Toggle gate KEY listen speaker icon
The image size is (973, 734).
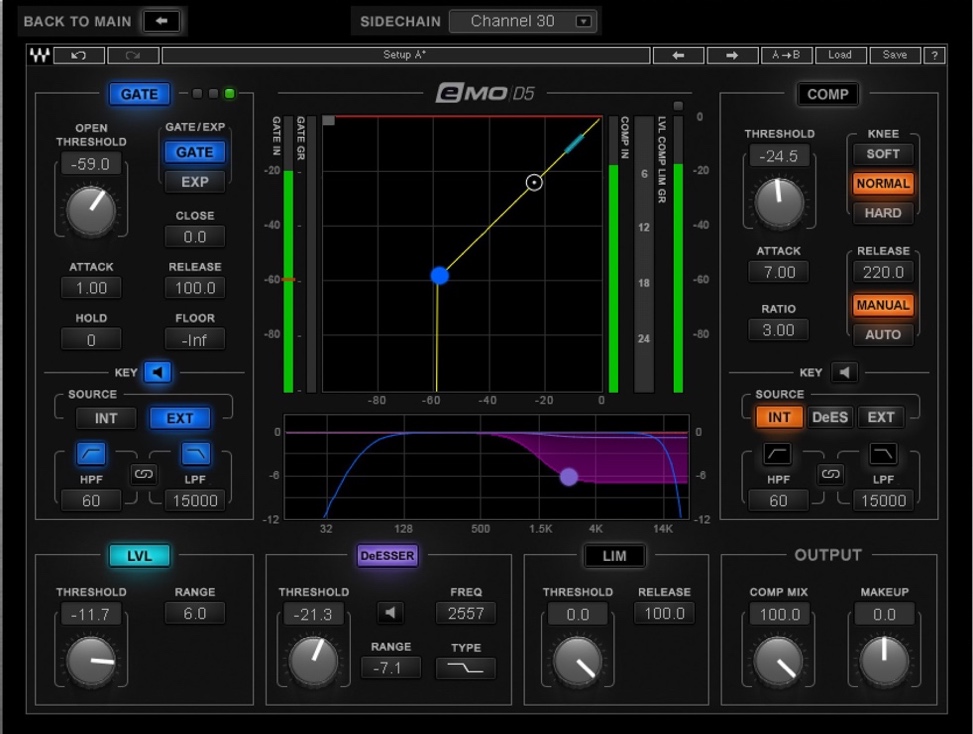point(158,372)
